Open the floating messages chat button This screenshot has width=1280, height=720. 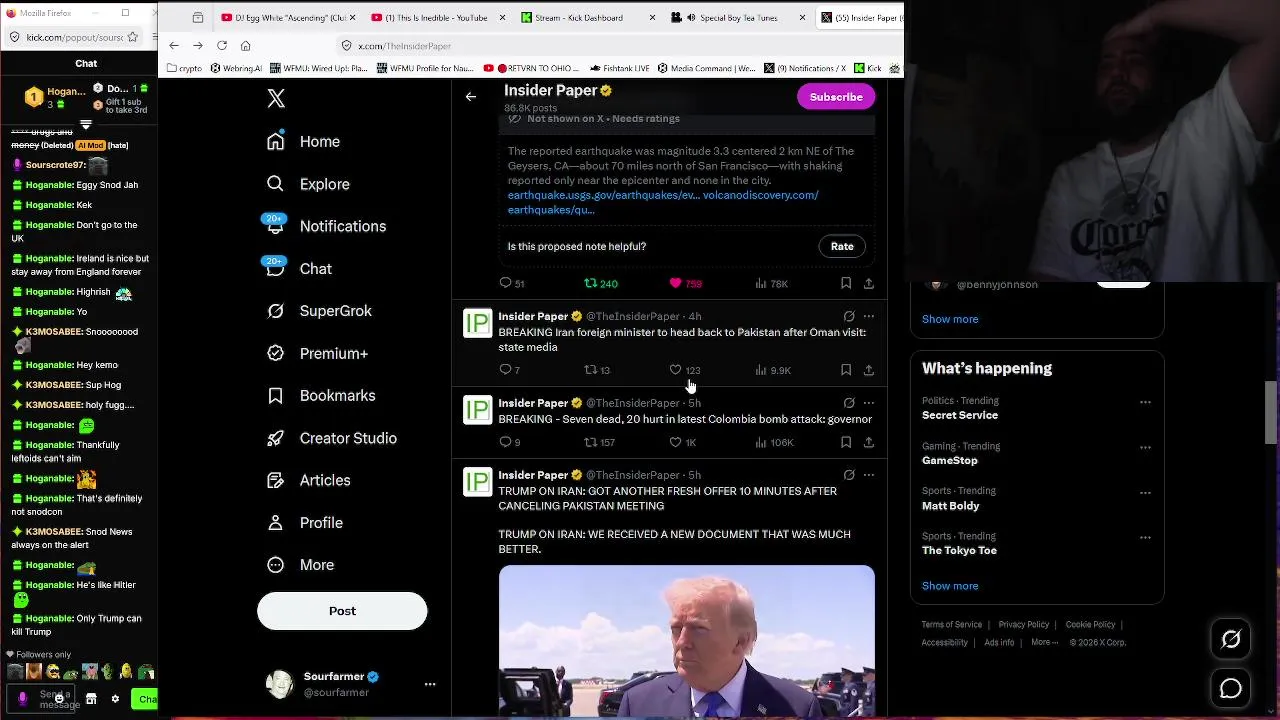click(1231, 689)
